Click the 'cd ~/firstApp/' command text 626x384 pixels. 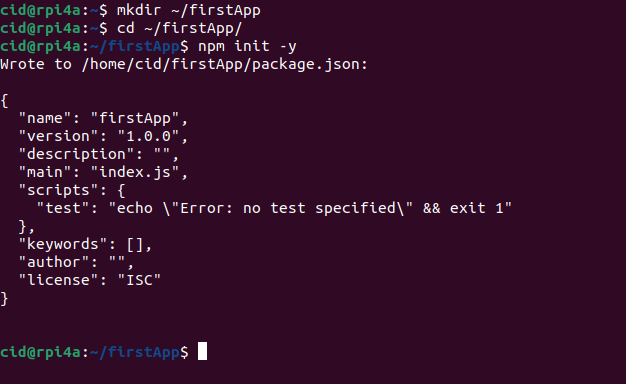point(180,28)
